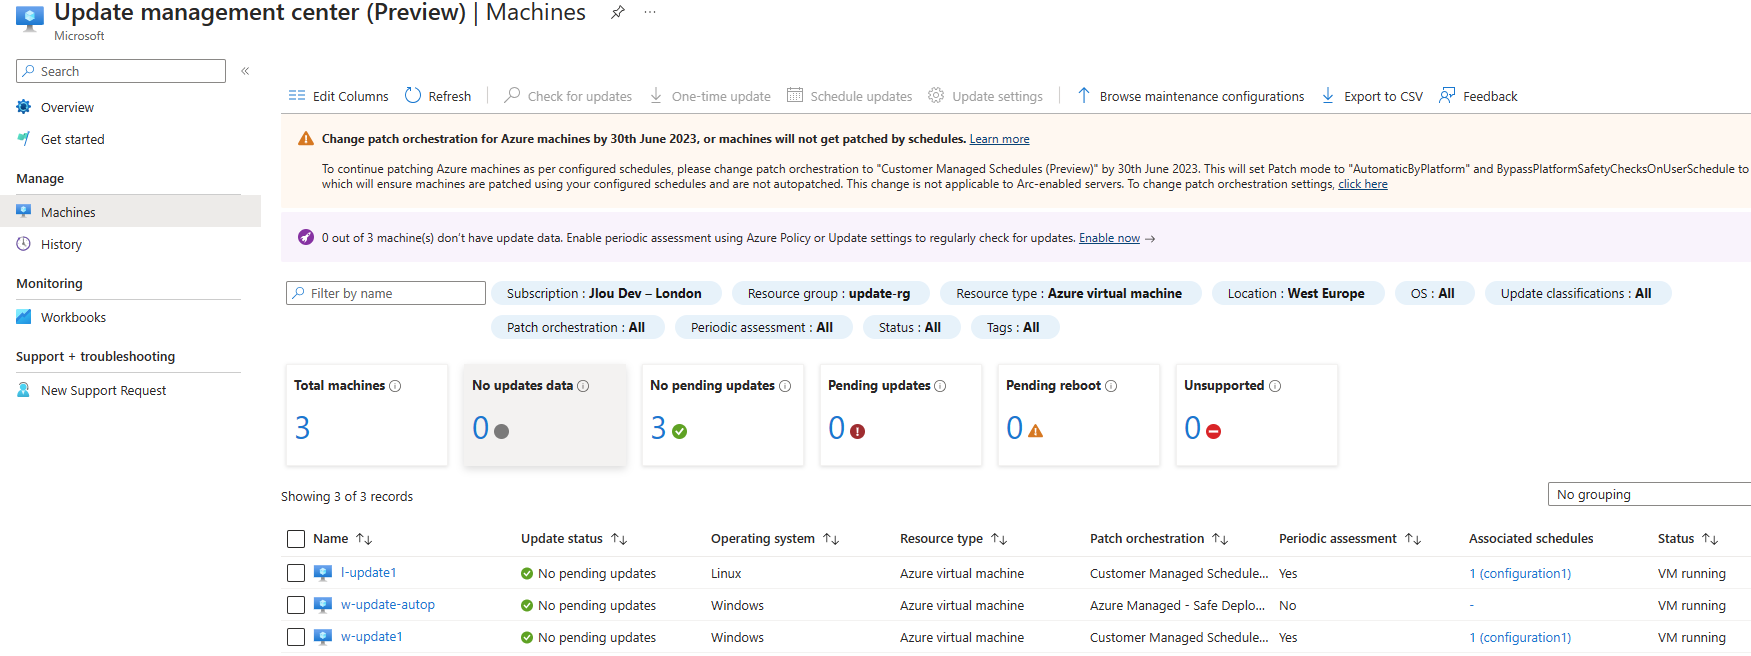Select the w-update-autop row checkbox
The image size is (1751, 656).
point(296,605)
